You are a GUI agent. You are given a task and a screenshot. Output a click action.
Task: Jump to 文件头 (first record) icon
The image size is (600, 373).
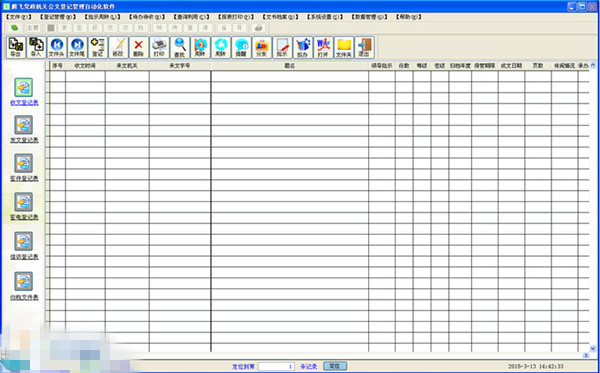point(57,47)
